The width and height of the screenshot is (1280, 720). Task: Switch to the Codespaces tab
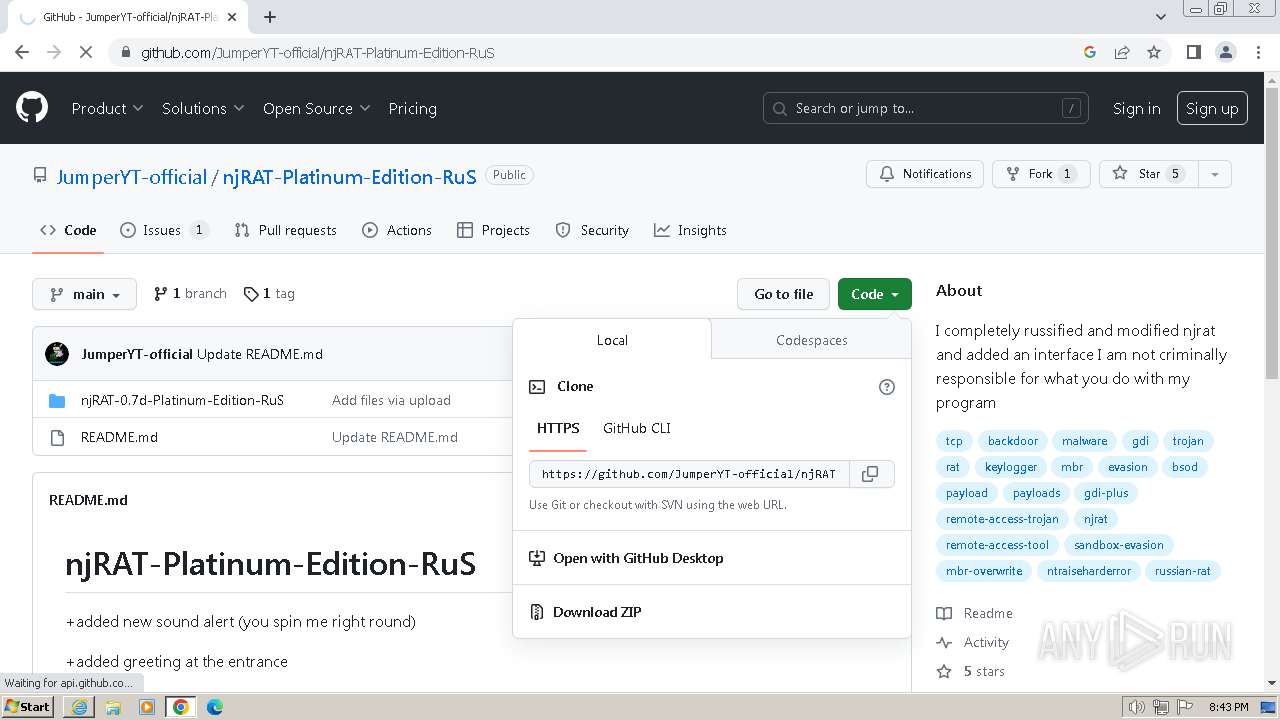point(811,340)
